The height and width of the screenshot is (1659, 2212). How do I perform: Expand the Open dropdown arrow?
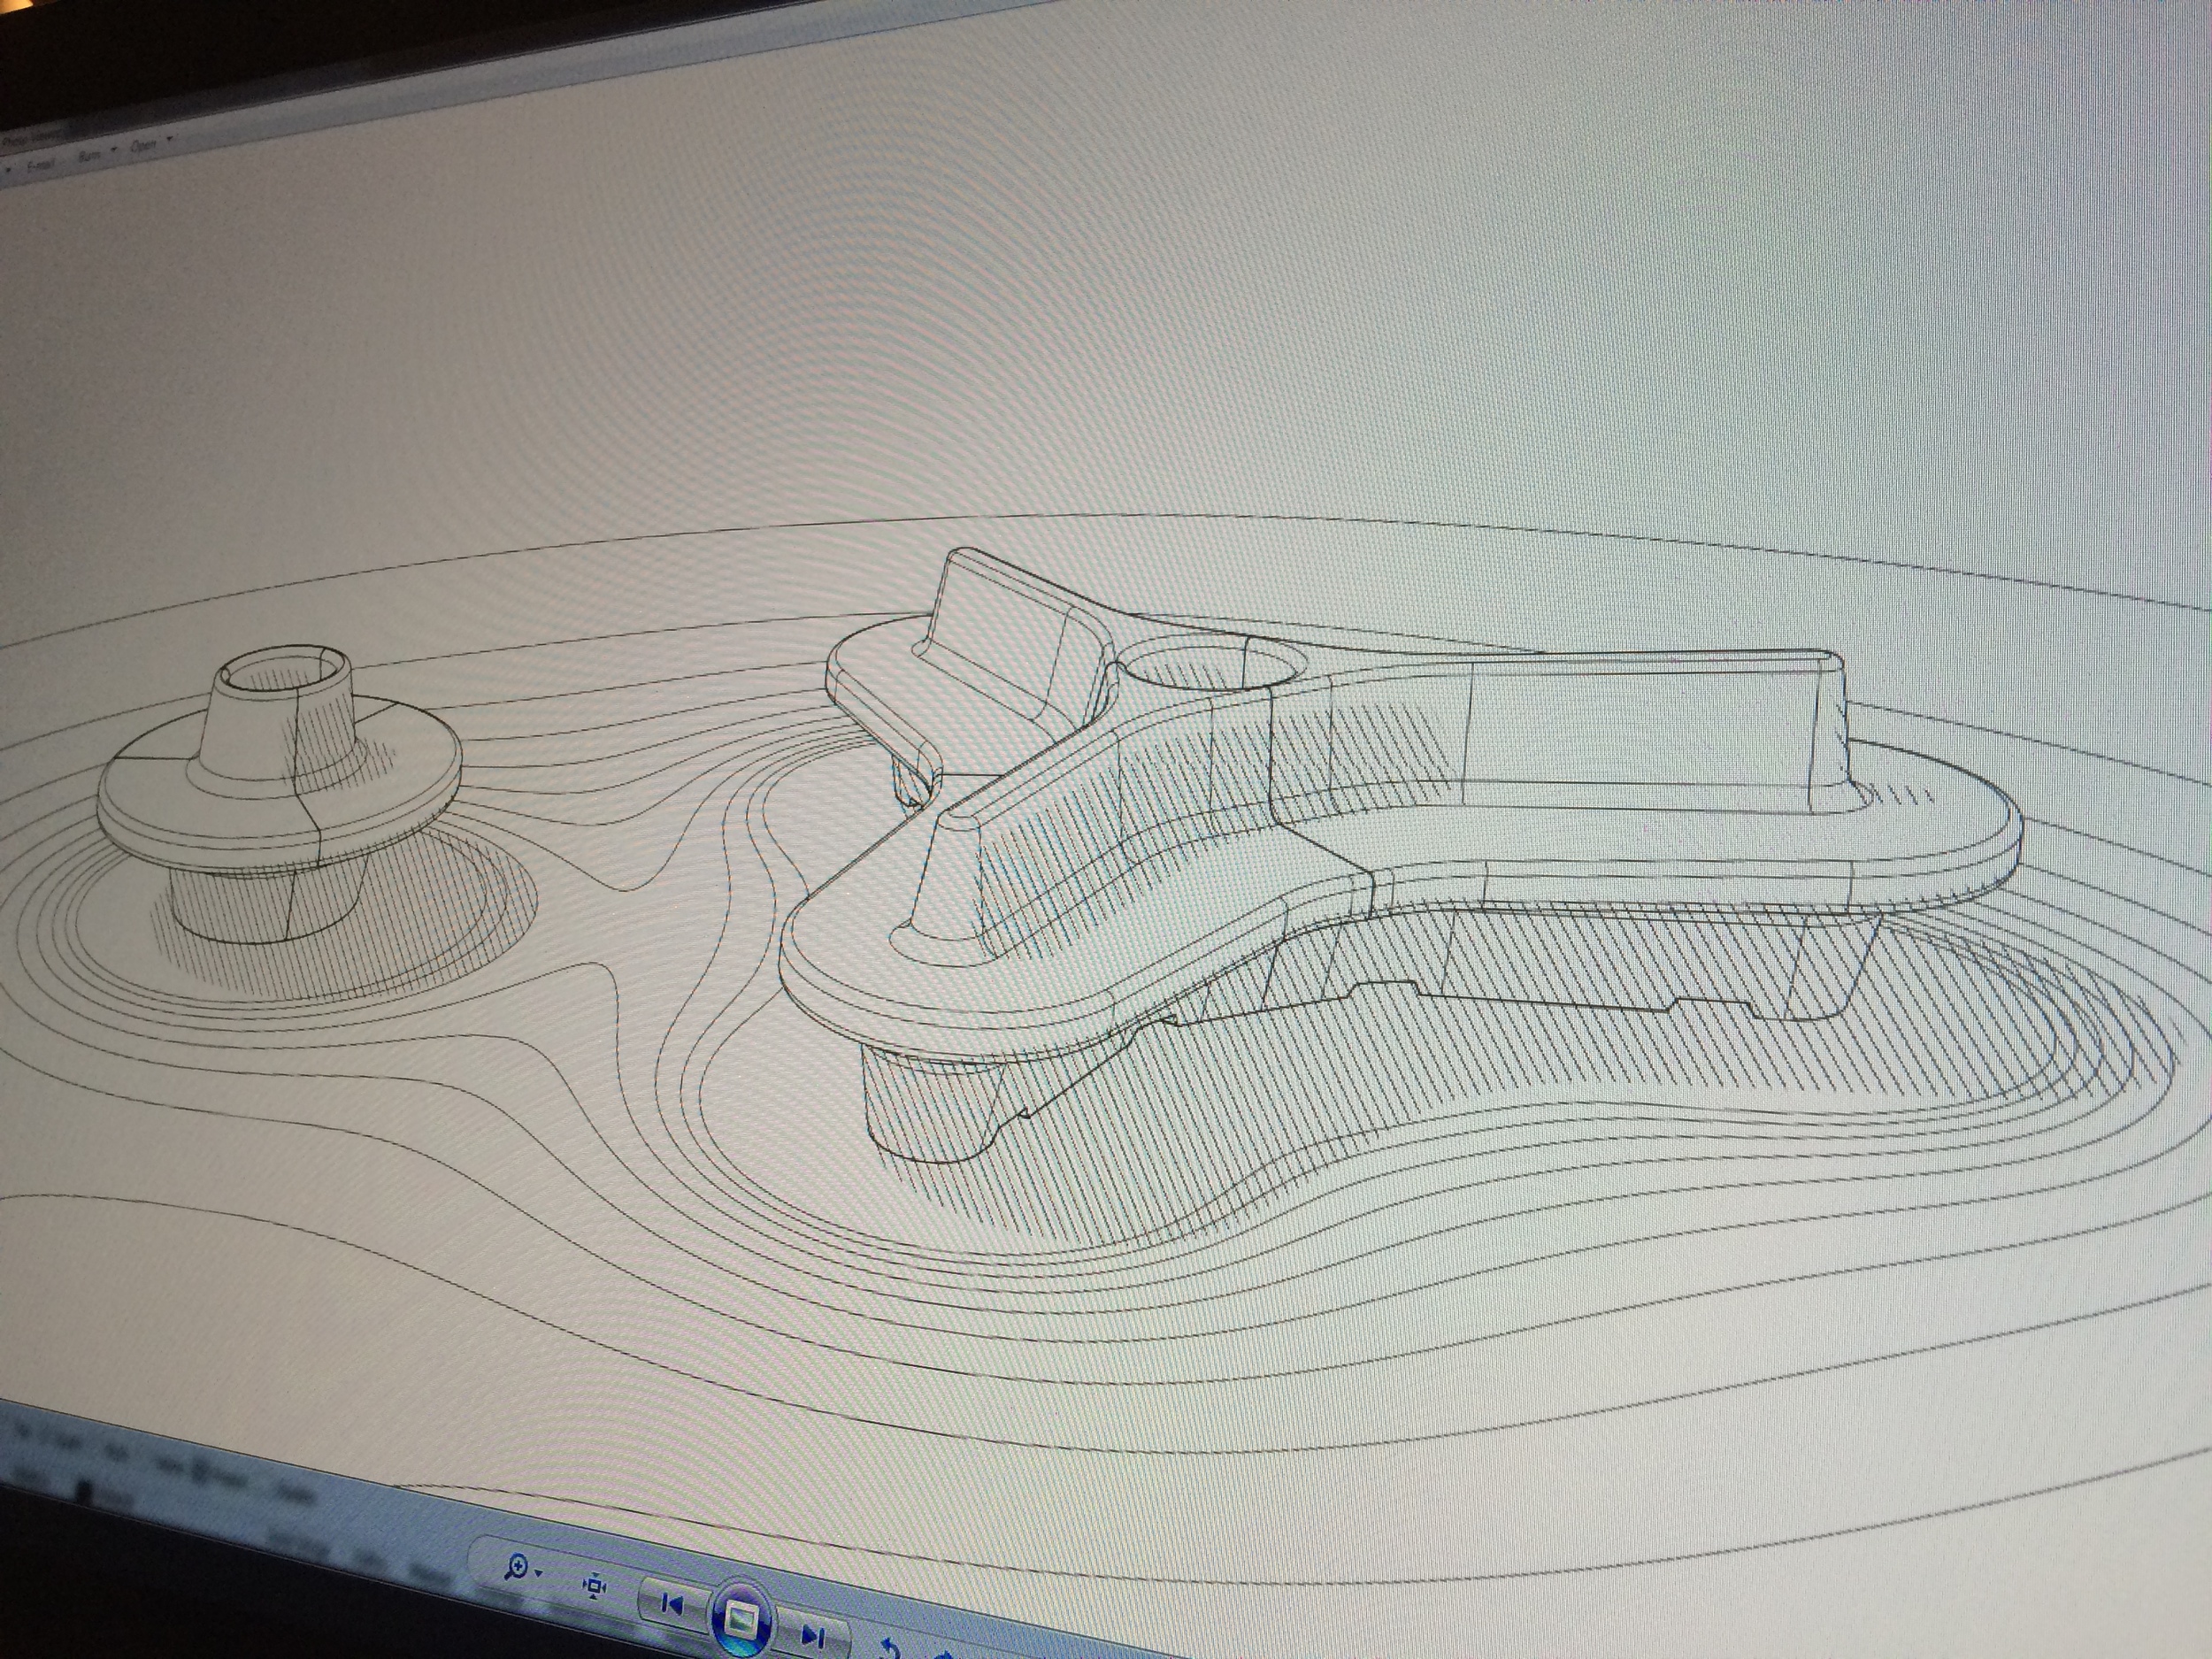click(x=169, y=138)
